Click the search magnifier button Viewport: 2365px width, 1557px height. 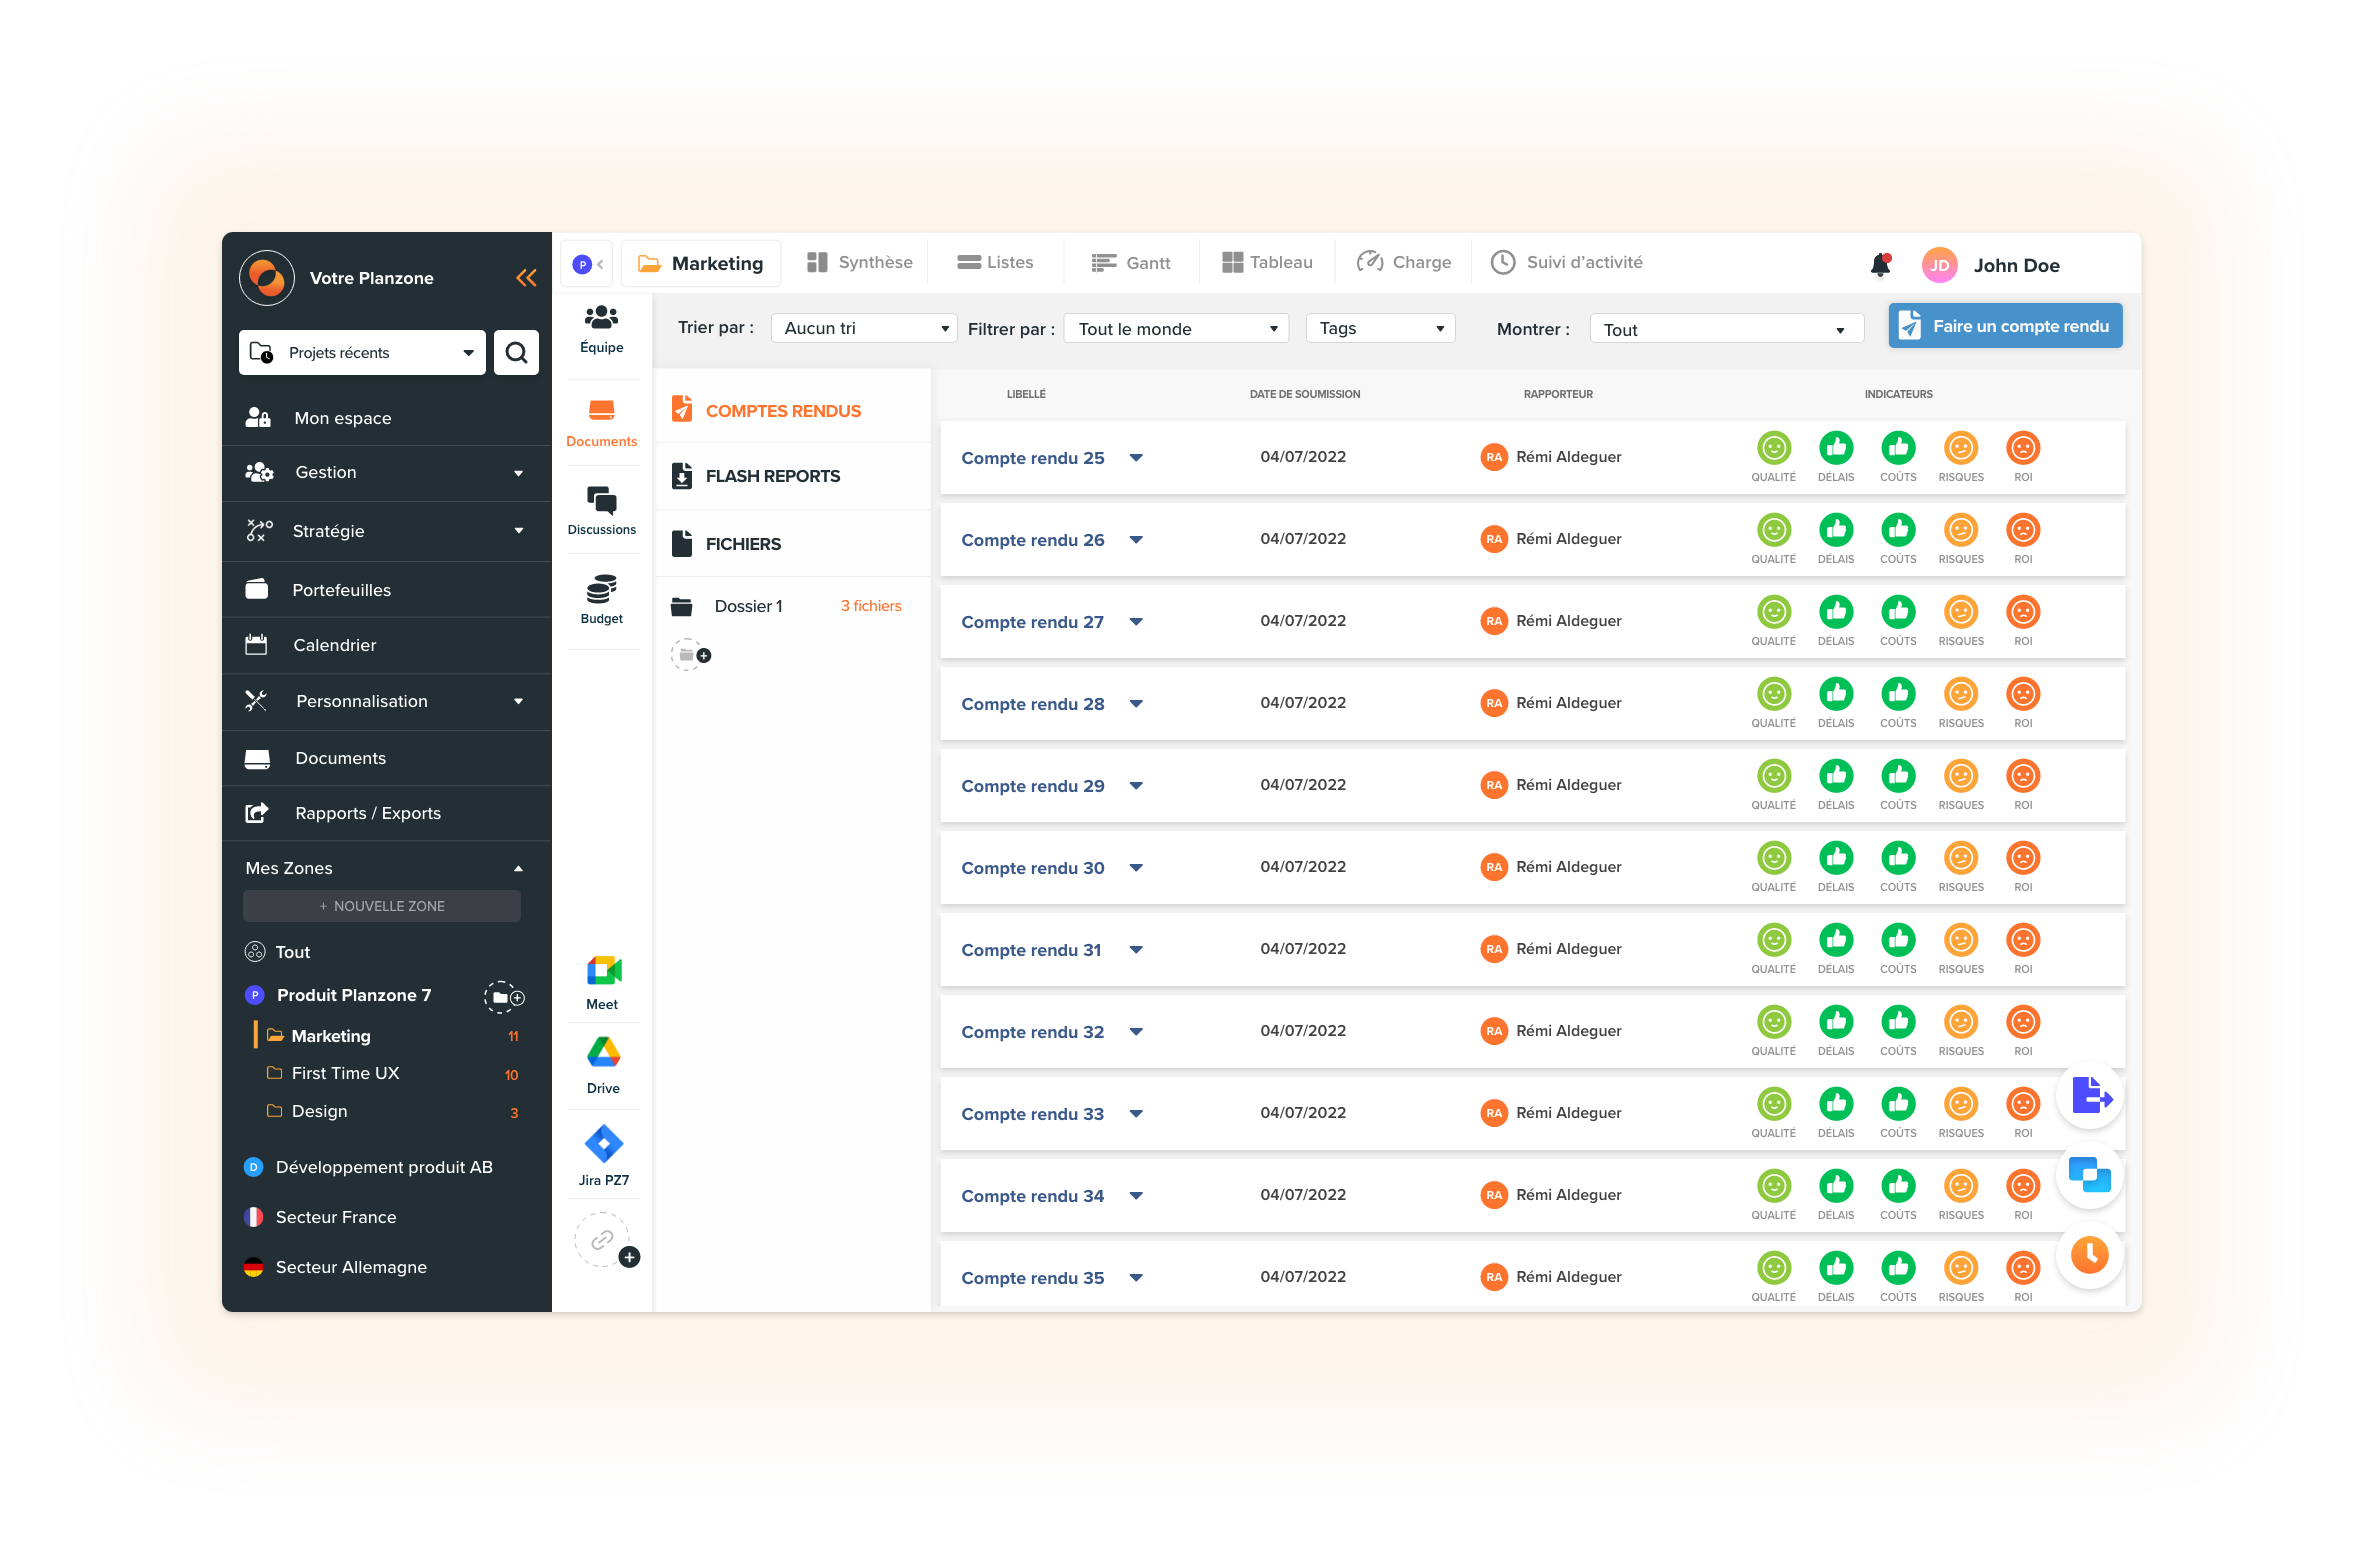point(516,353)
